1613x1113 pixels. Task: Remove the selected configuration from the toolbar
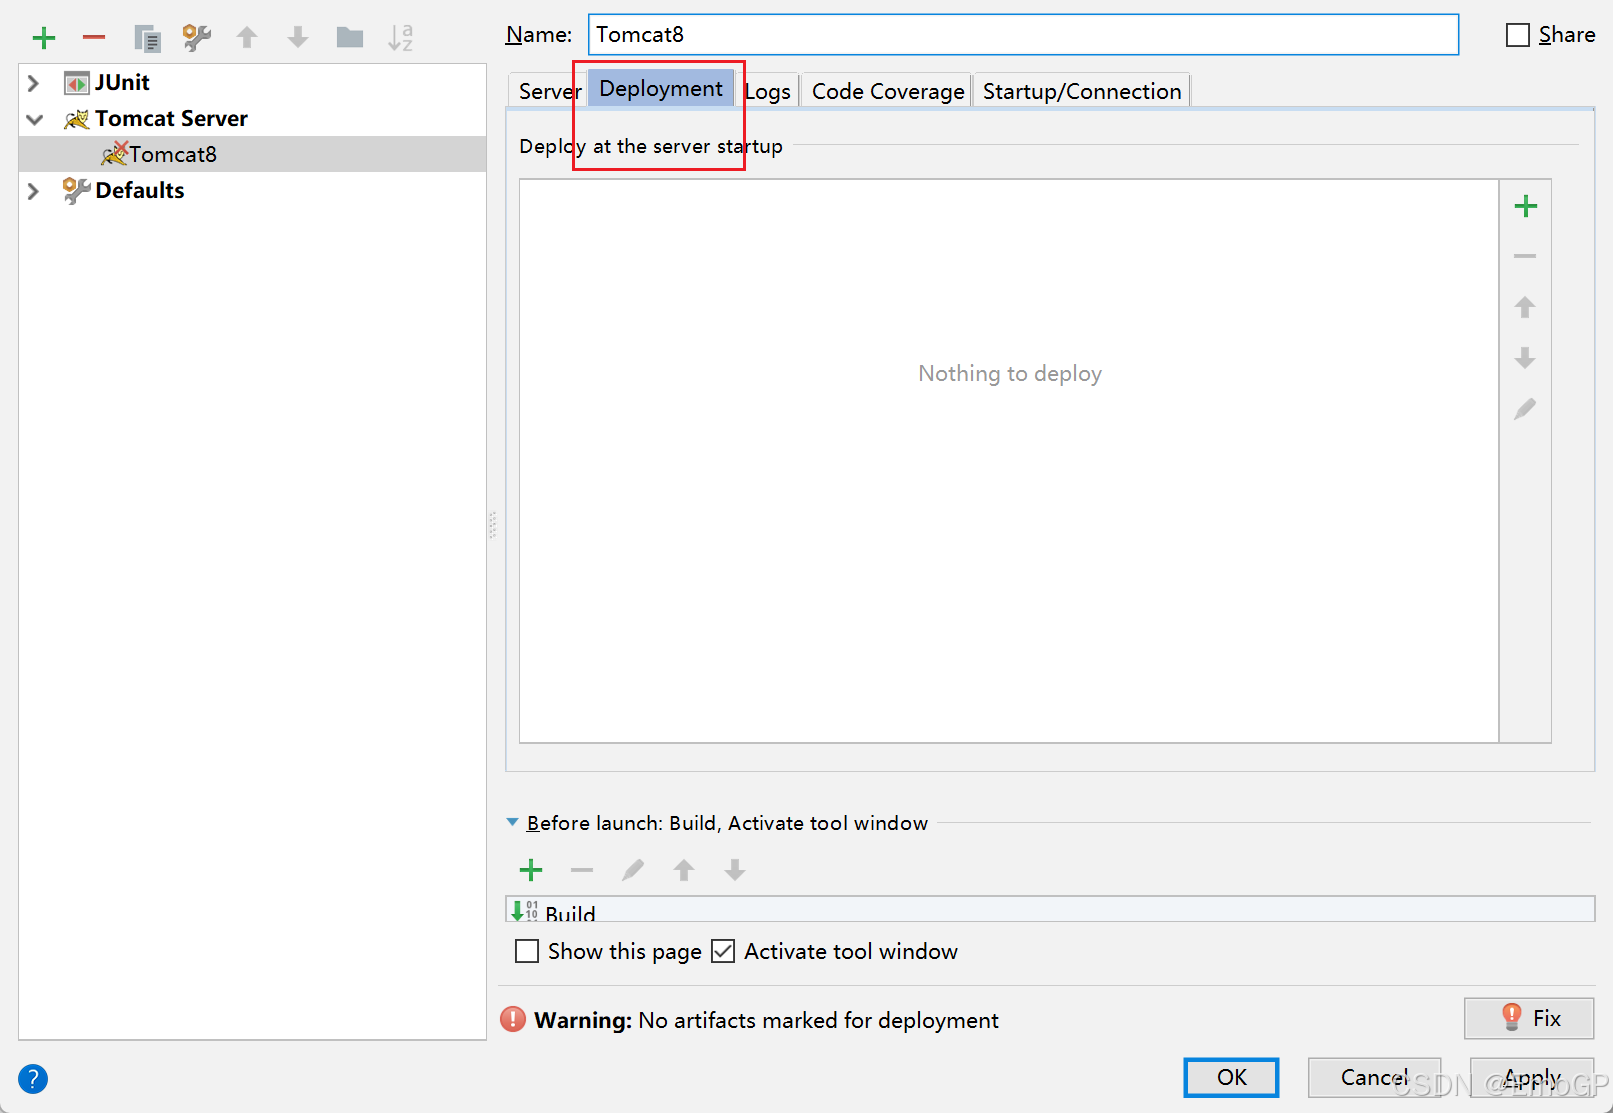(94, 38)
